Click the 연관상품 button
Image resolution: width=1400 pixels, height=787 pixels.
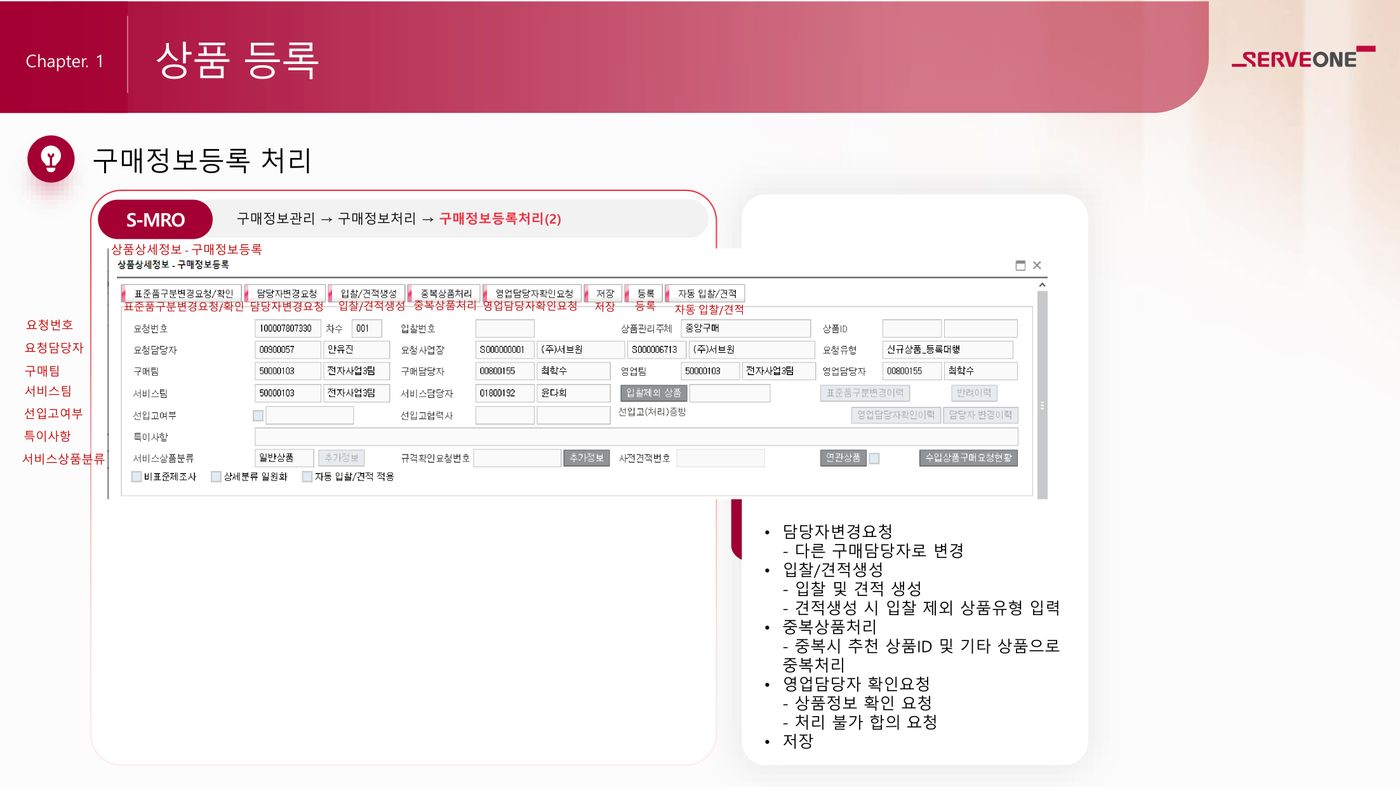tap(841, 458)
